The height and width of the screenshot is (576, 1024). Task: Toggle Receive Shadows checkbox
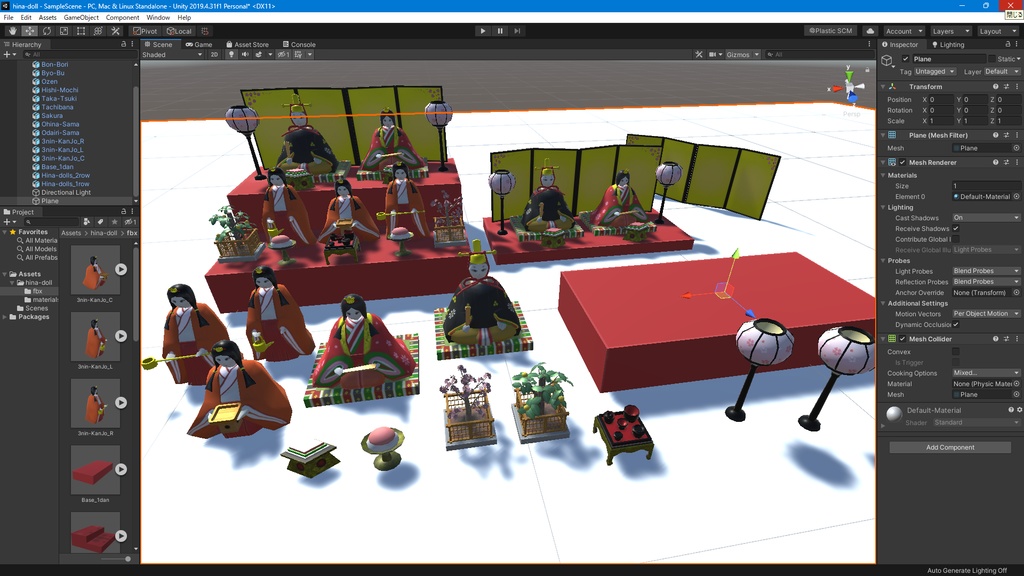point(956,229)
